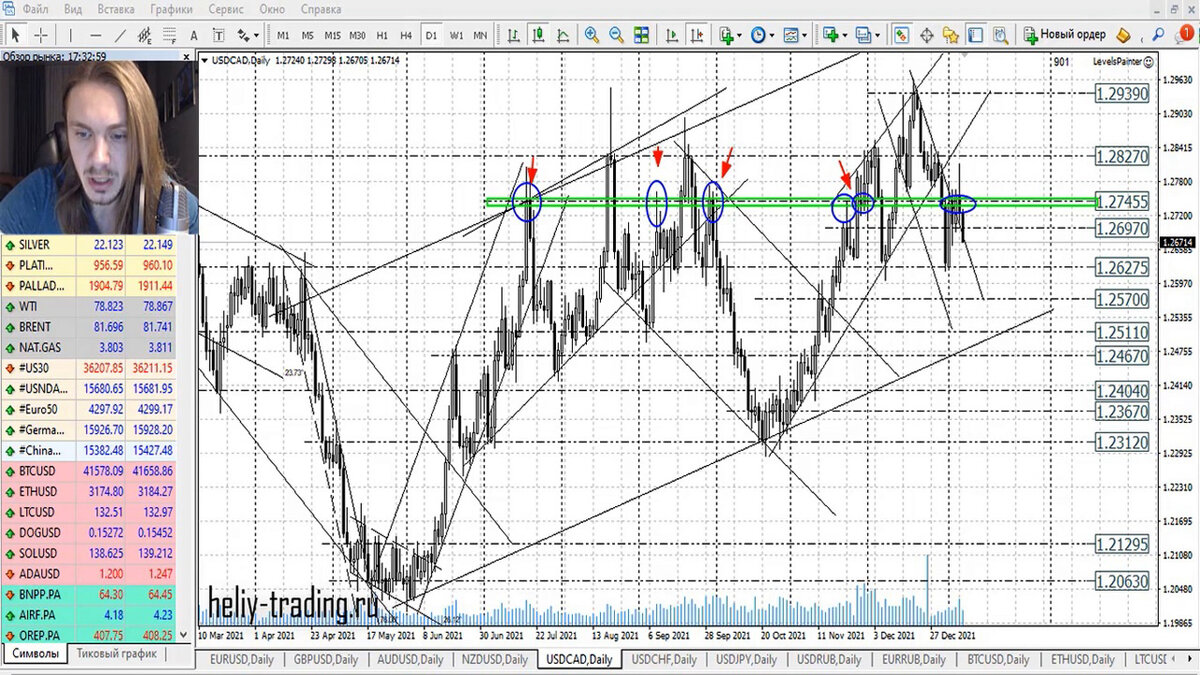Screen dimensions: 1200x675
Task: Activate the crosshair tool
Action: 41,35
